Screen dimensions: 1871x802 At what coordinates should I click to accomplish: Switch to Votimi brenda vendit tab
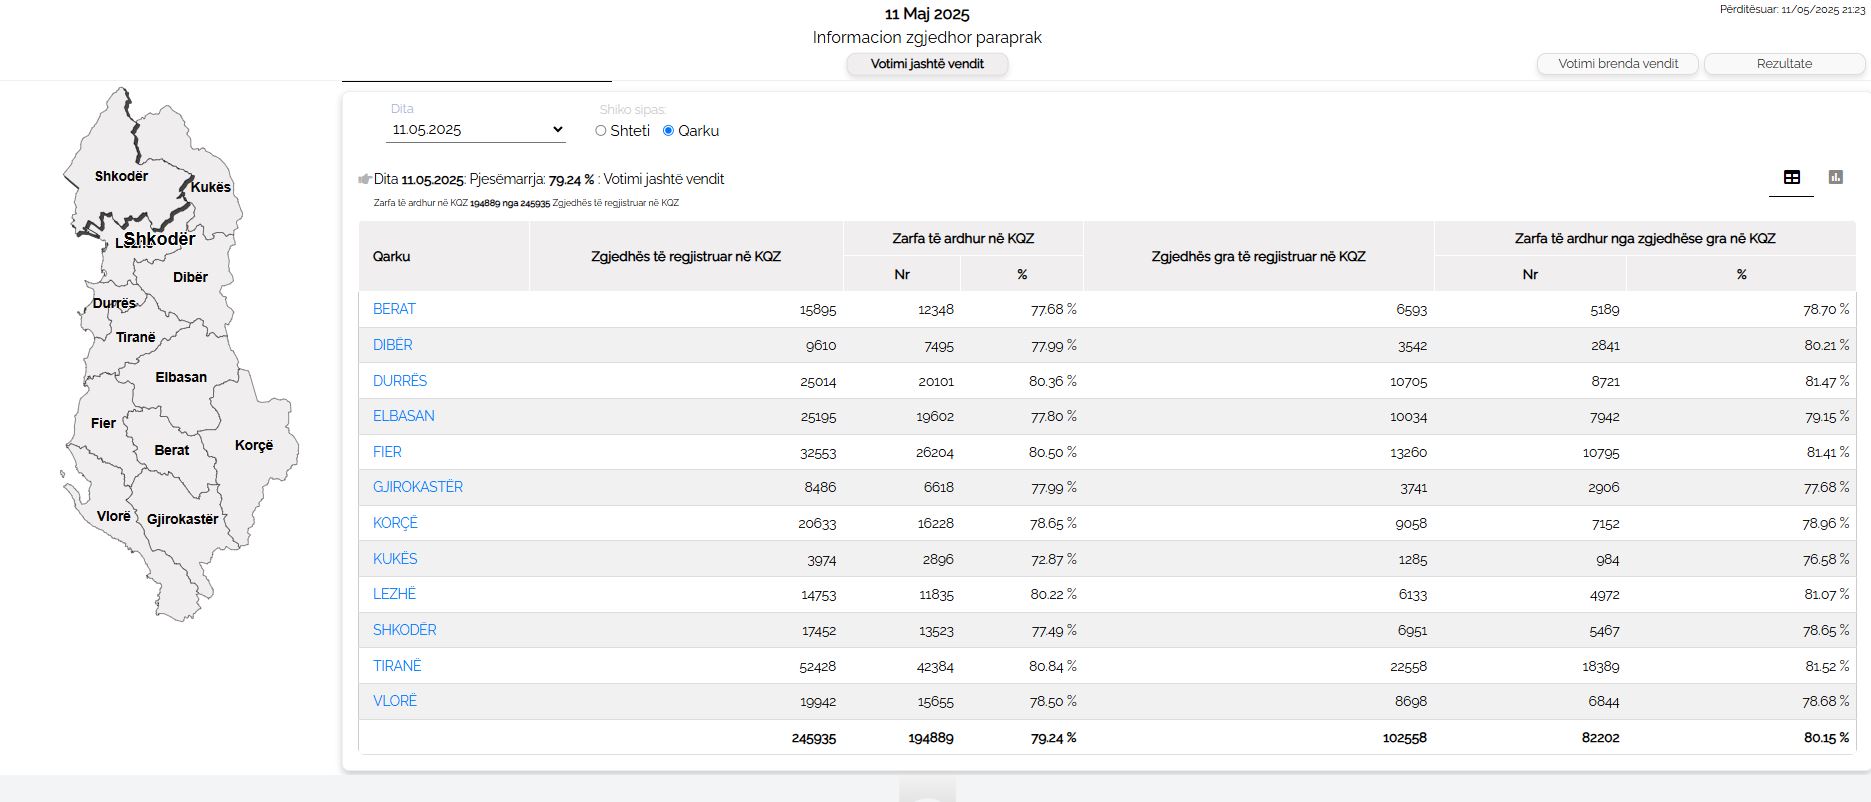1617,64
